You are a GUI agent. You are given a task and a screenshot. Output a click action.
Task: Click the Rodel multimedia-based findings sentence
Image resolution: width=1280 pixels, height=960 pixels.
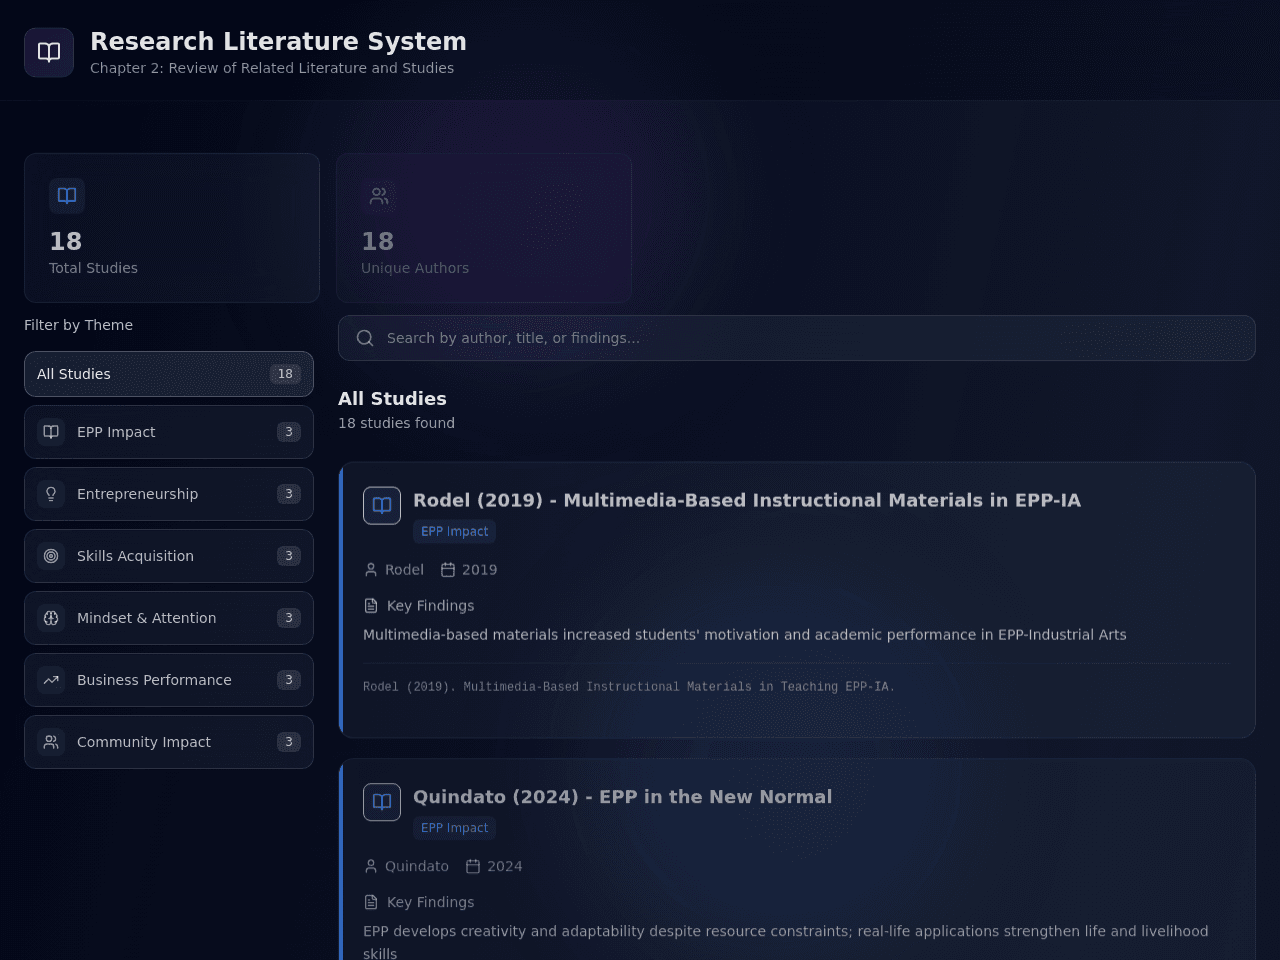(x=745, y=635)
